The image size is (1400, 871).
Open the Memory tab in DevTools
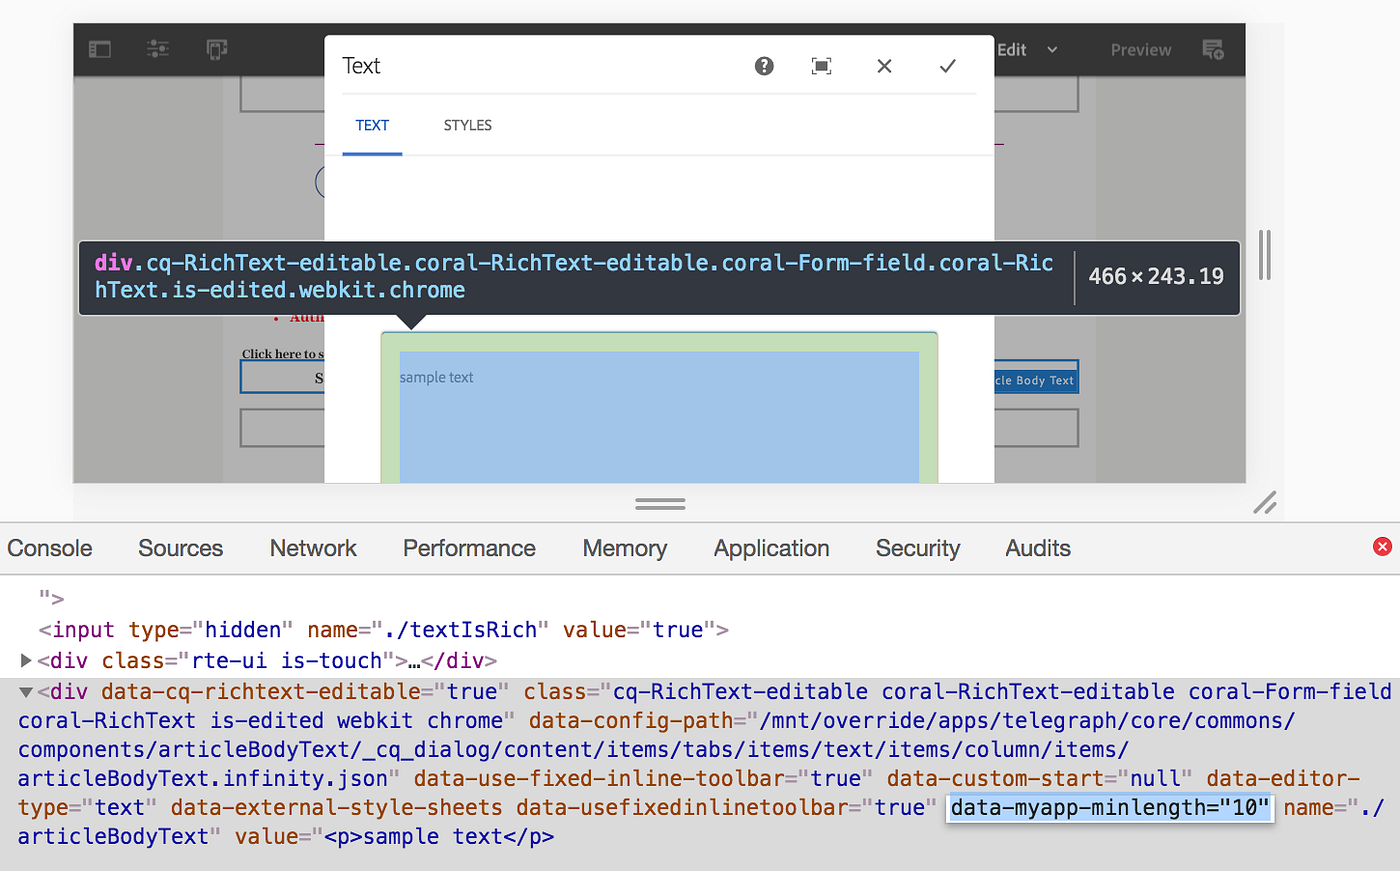[625, 548]
